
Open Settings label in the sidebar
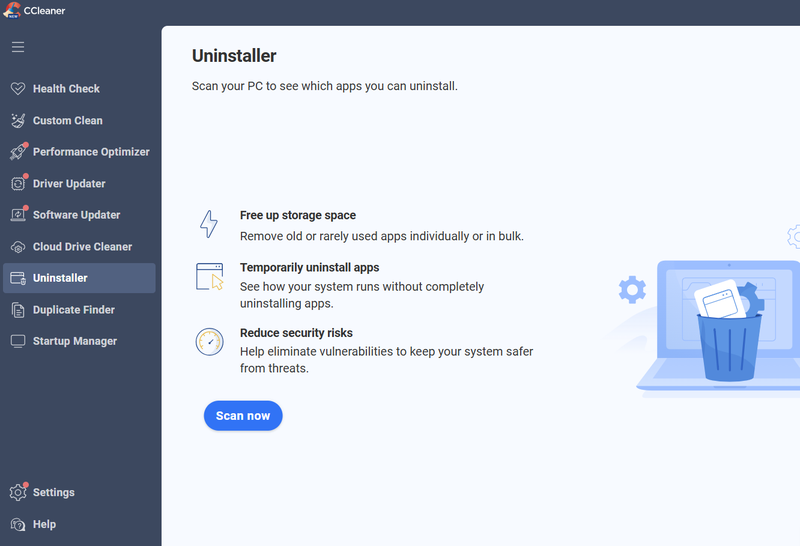54,492
